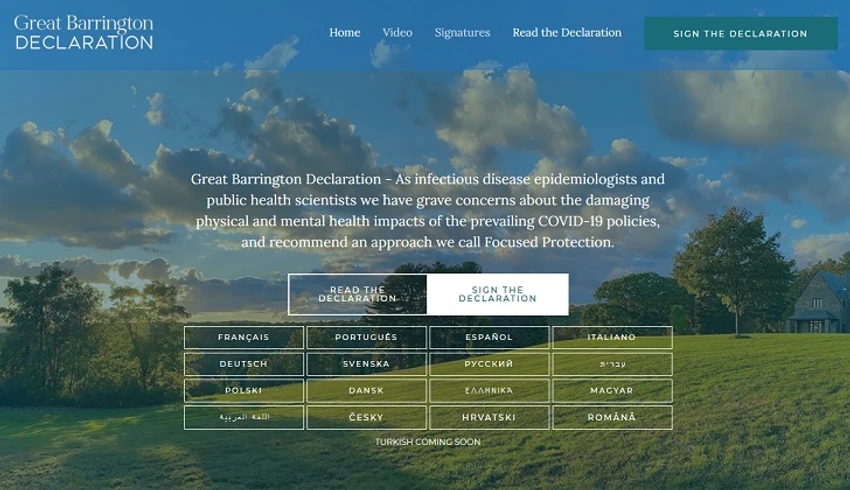Open the Dansk translation

coord(366,391)
